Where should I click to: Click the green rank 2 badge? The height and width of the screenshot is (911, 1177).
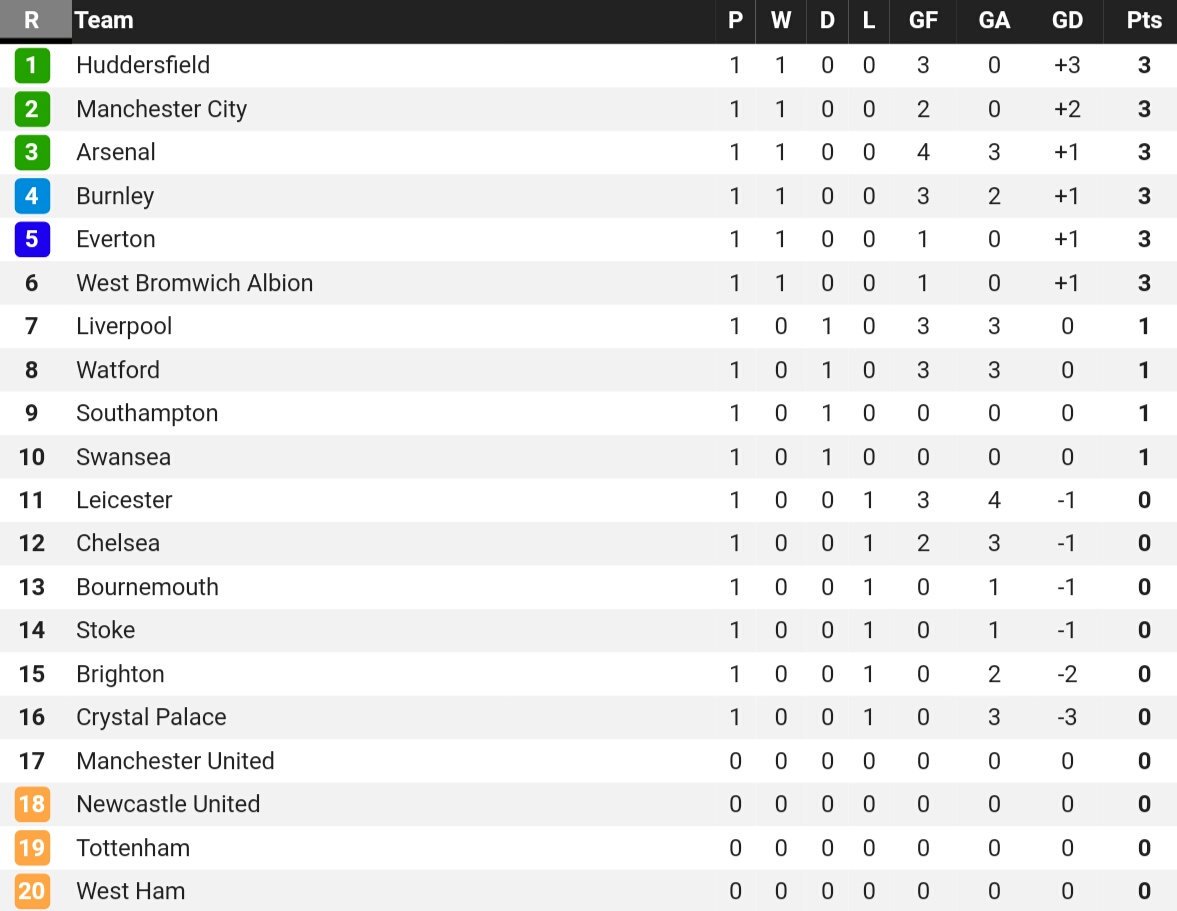[32, 109]
